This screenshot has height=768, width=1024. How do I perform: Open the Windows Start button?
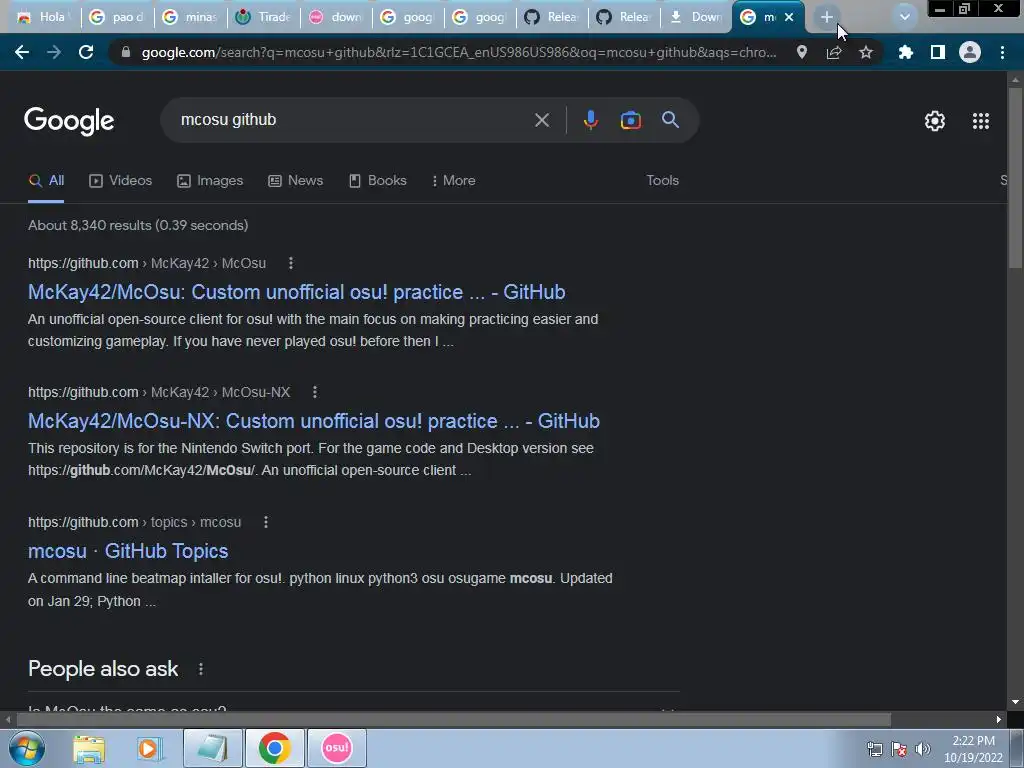(27, 748)
